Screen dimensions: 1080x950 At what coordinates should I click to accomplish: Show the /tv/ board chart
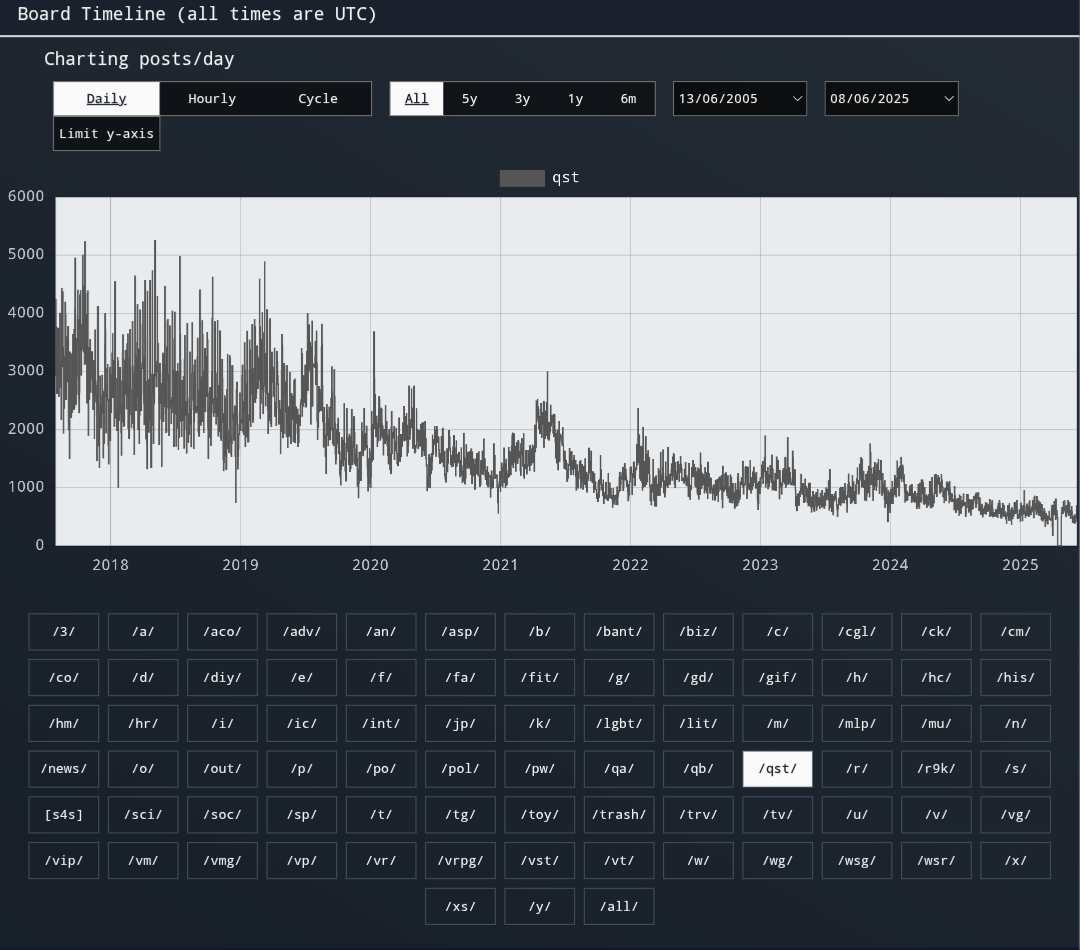point(778,815)
